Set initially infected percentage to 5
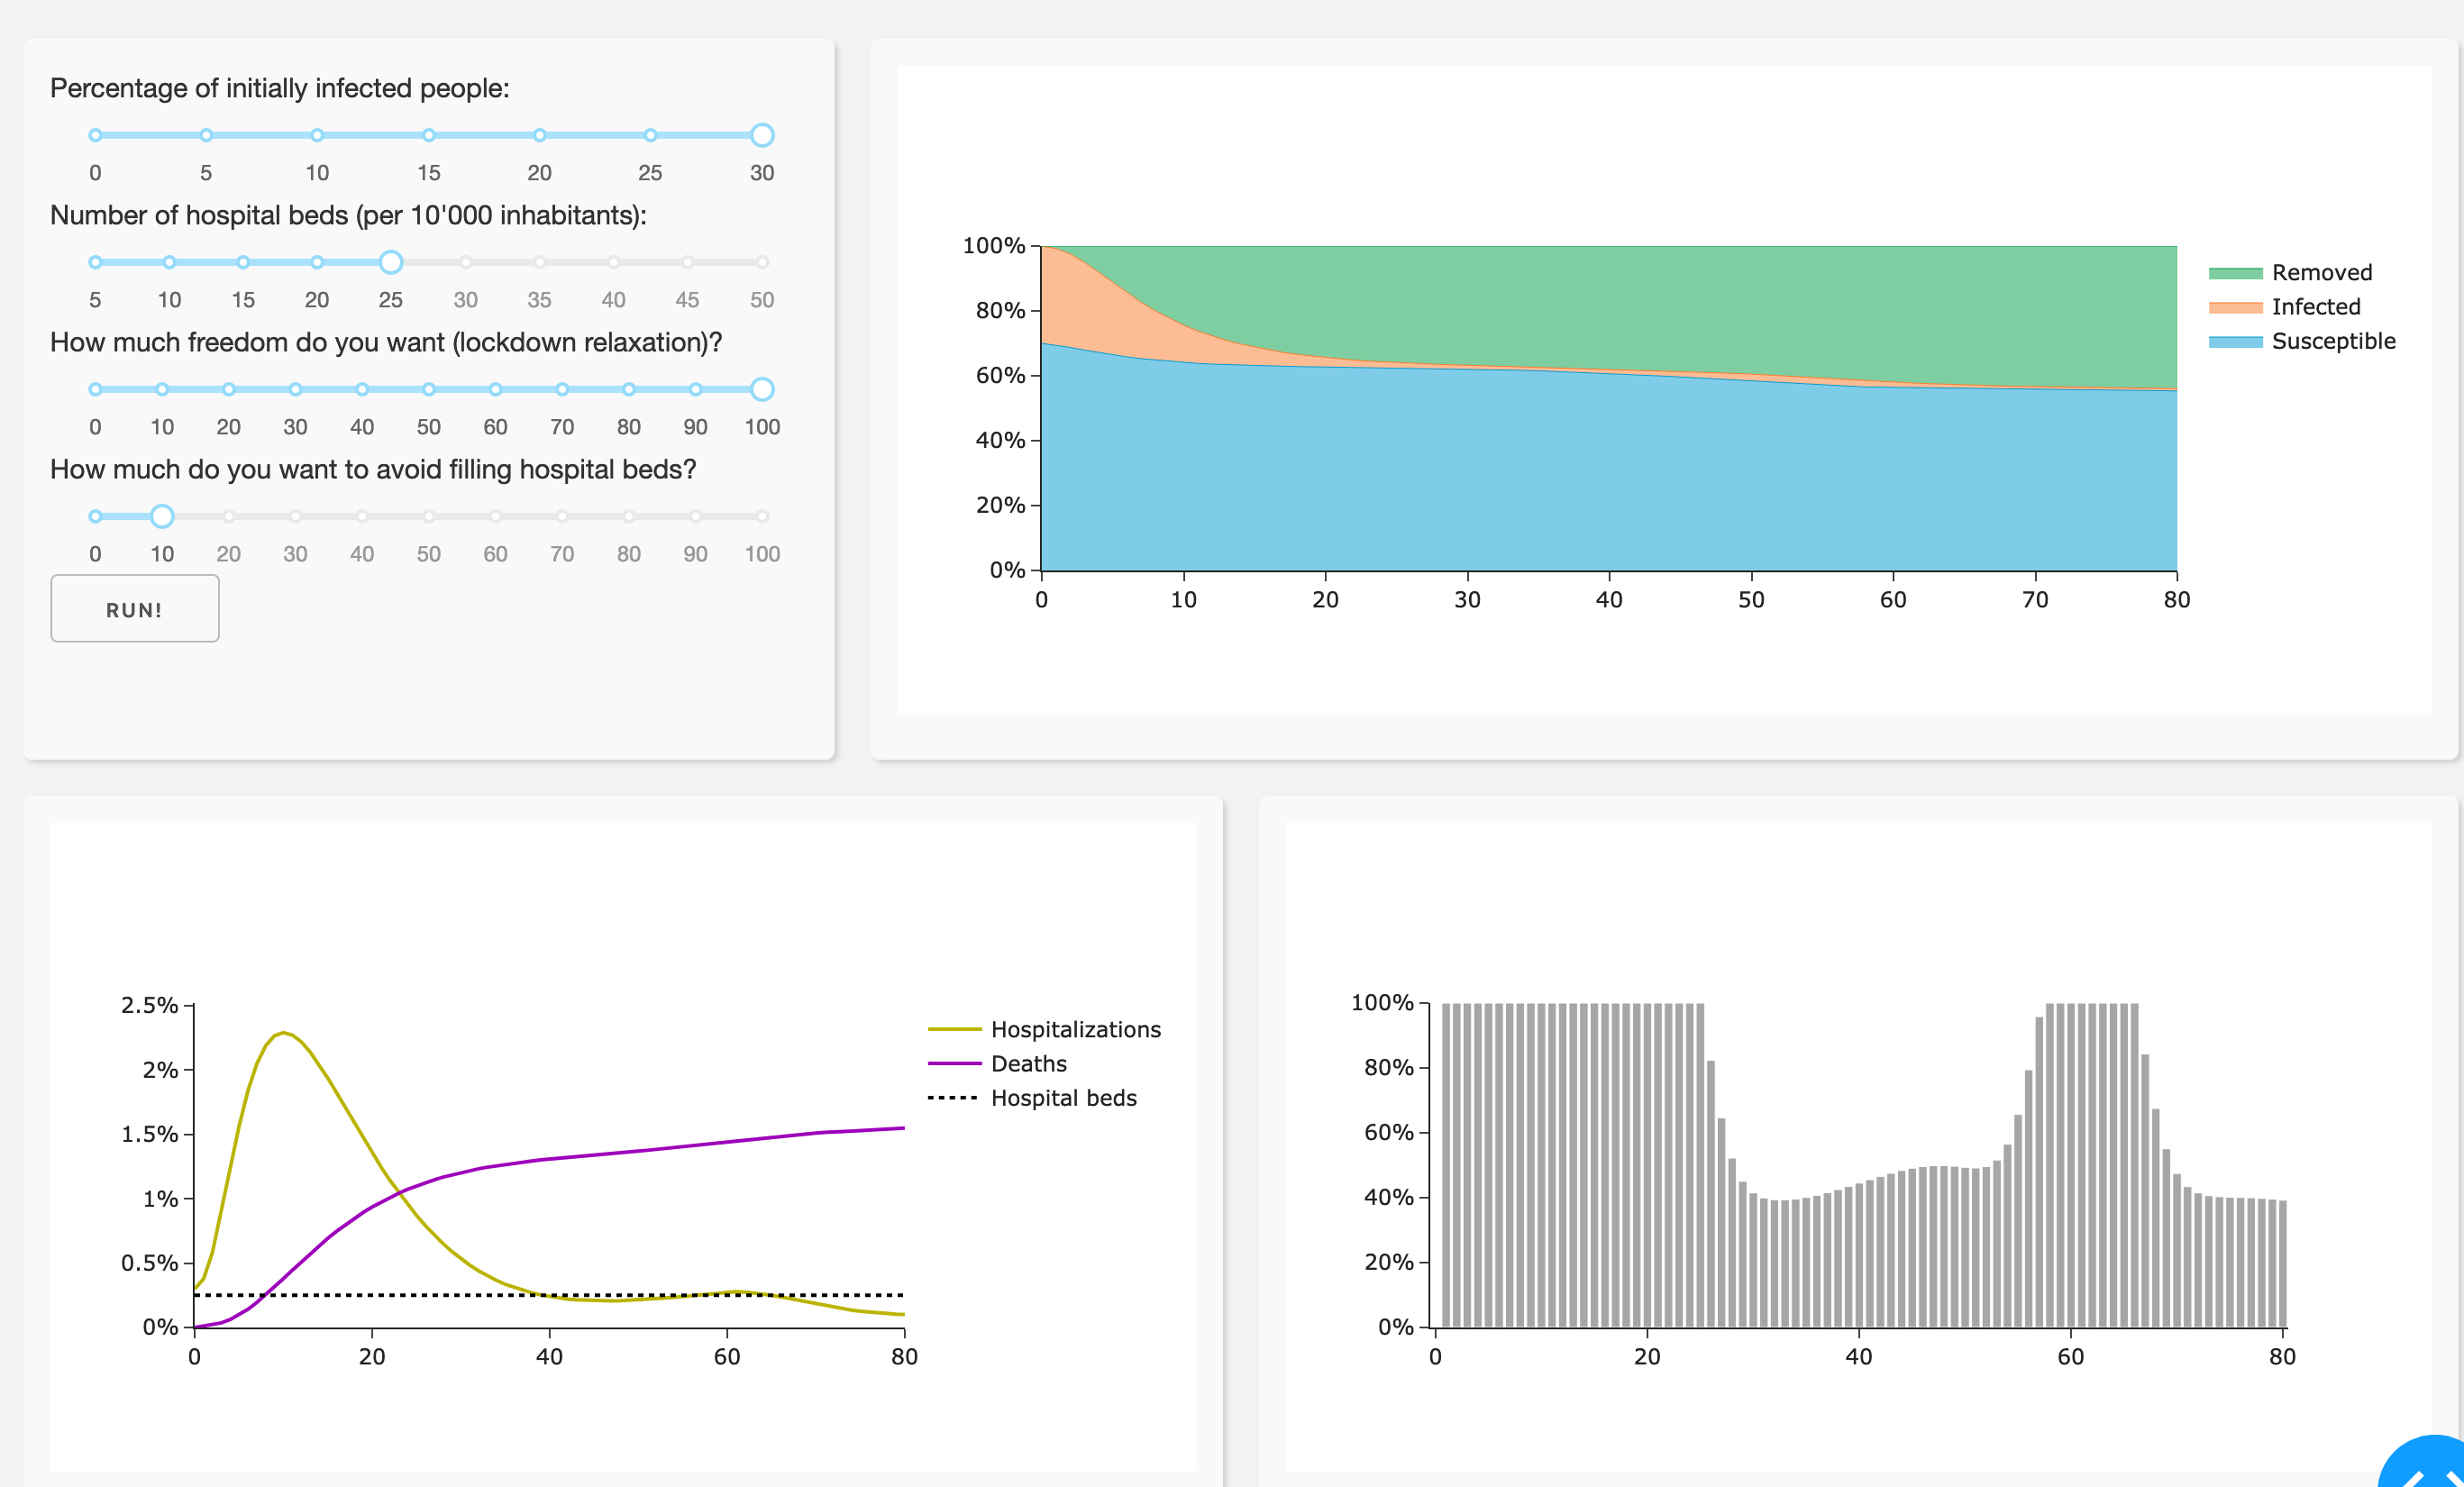The width and height of the screenshot is (2464, 1487). tap(206, 135)
